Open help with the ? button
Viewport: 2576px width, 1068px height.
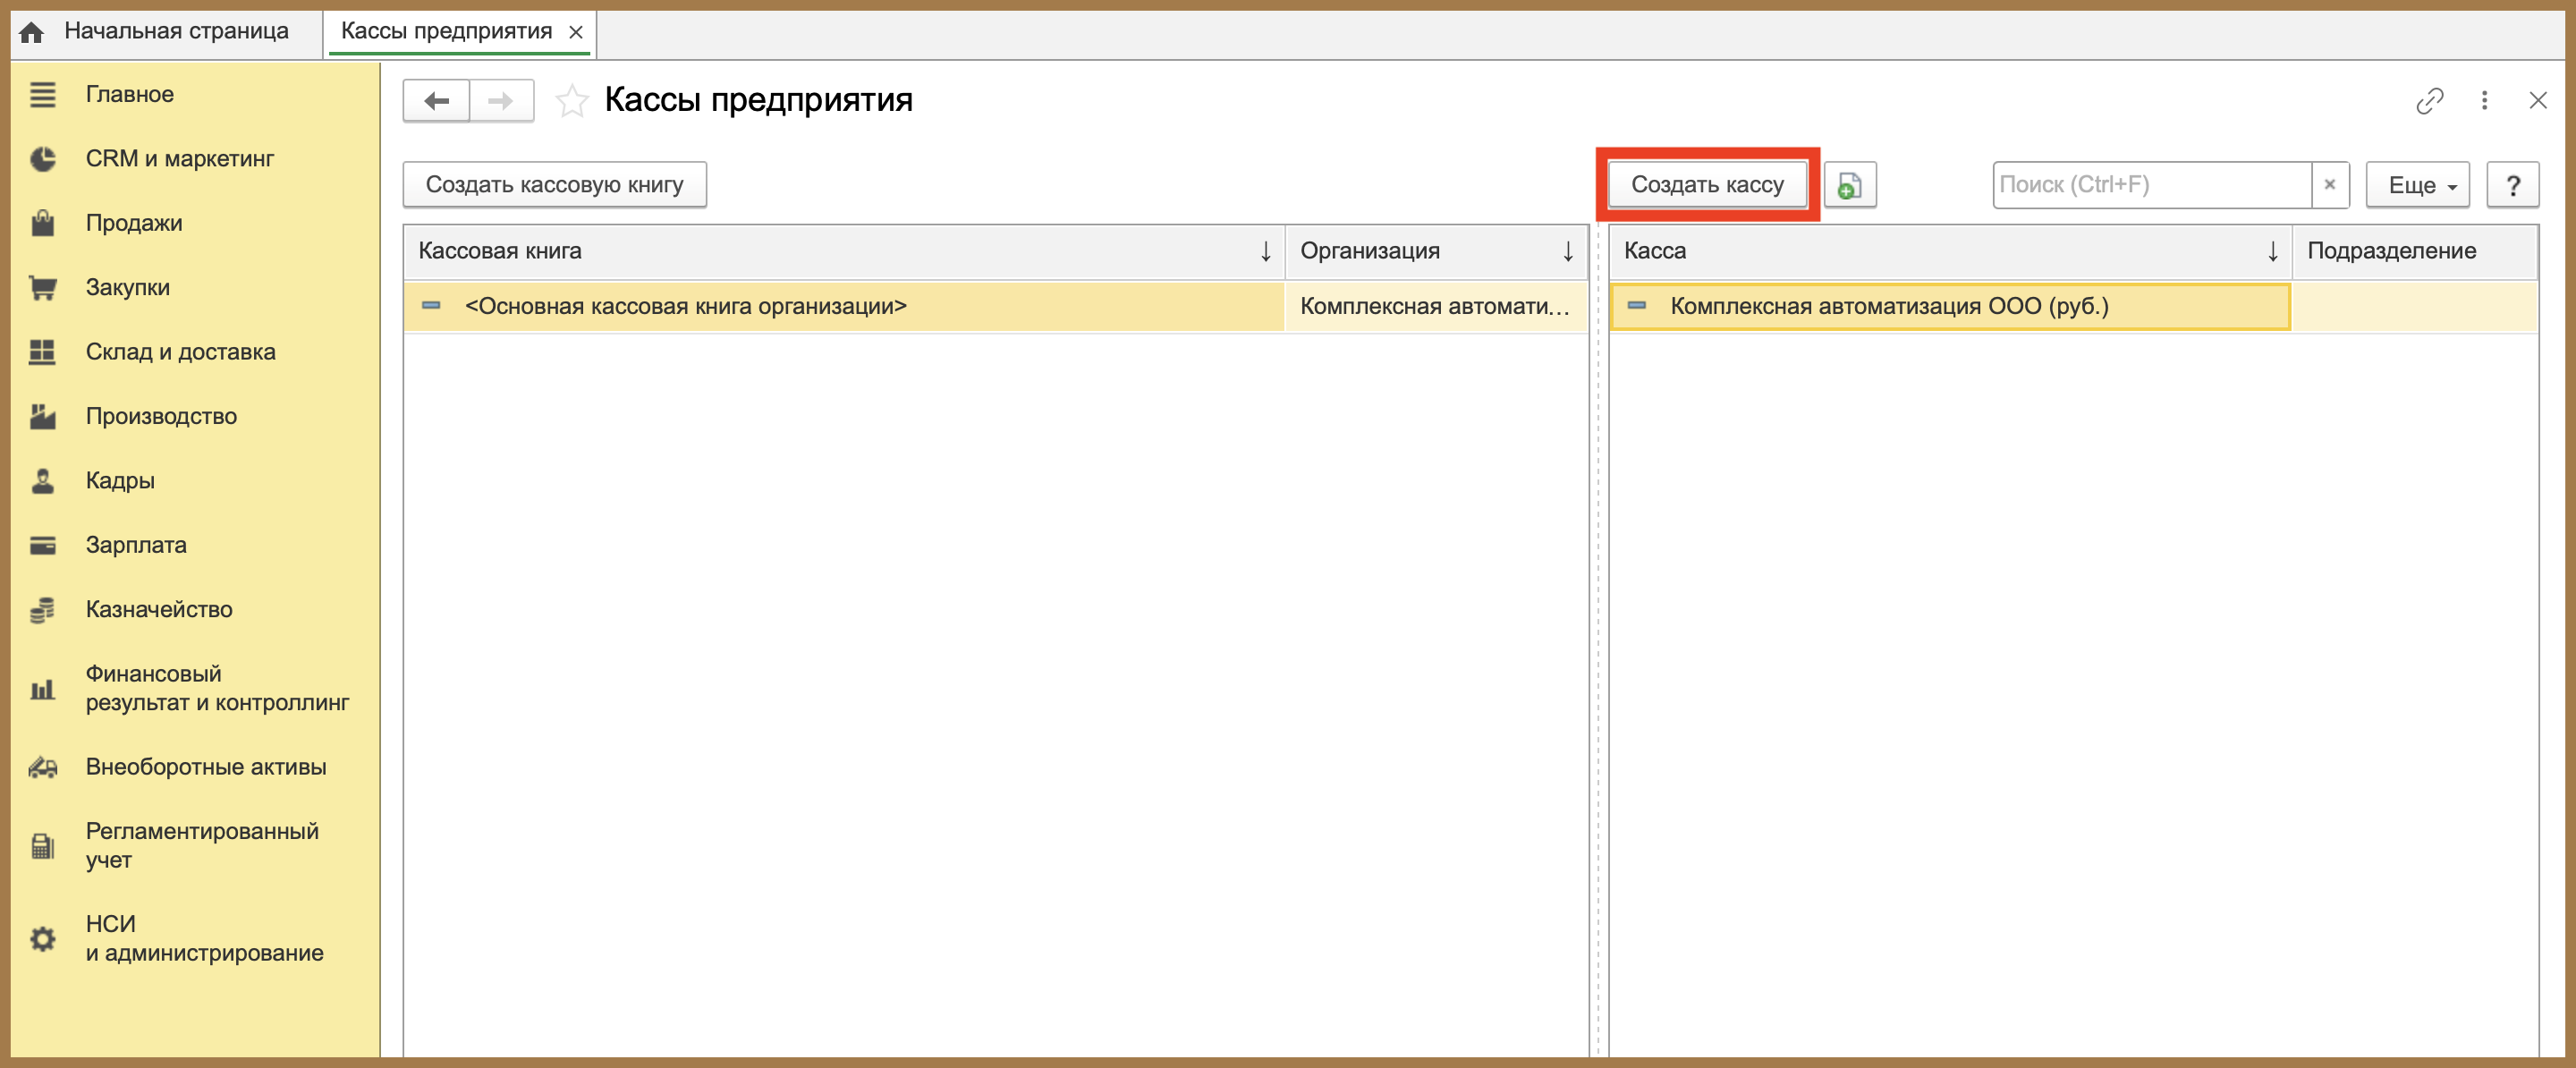click(2512, 185)
